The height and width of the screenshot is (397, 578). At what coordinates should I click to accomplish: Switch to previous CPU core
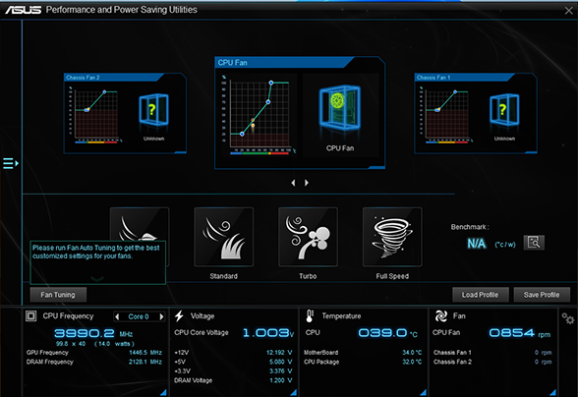tap(117, 316)
